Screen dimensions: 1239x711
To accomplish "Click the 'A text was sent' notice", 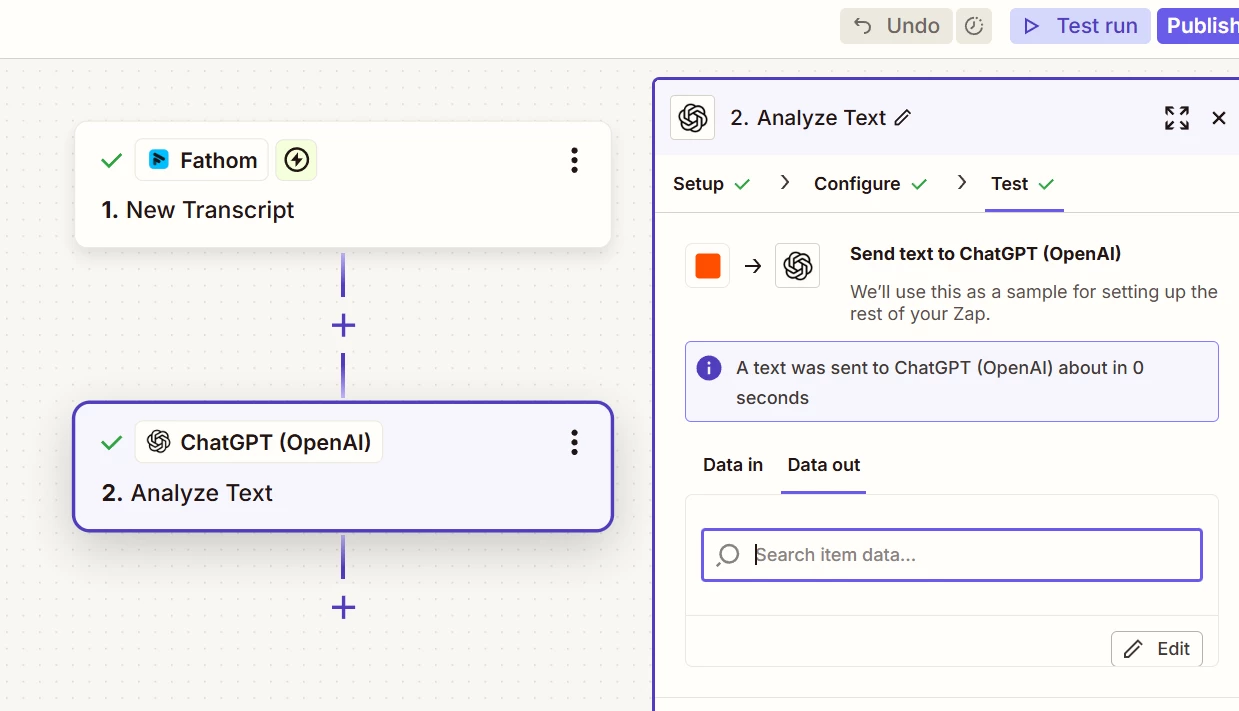I will tap(952, 382).
